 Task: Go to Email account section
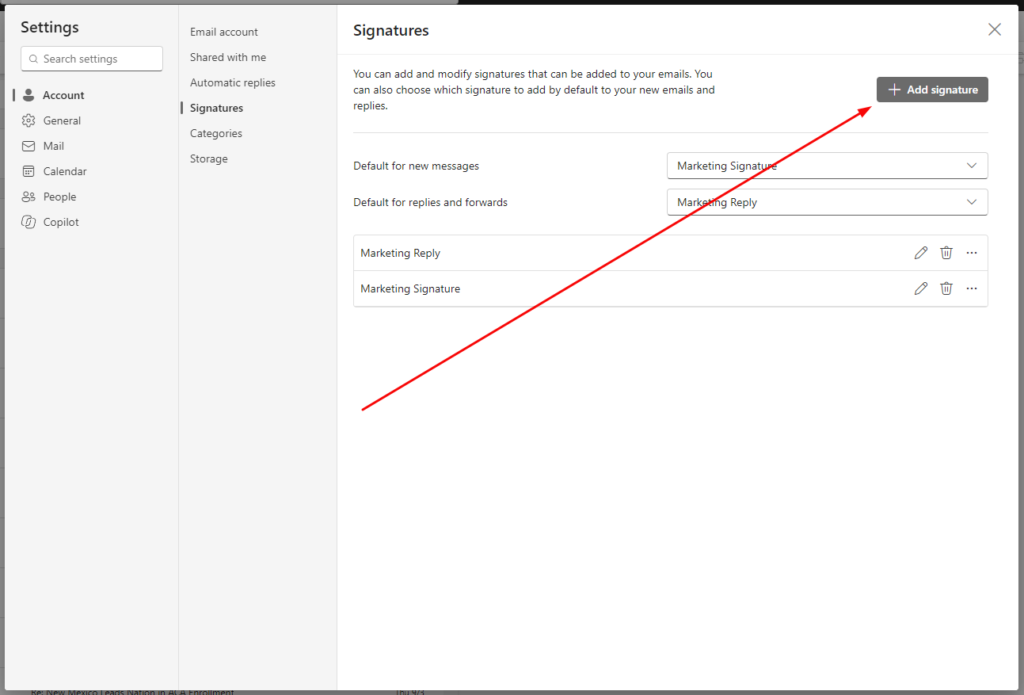[x=224, y=32]
